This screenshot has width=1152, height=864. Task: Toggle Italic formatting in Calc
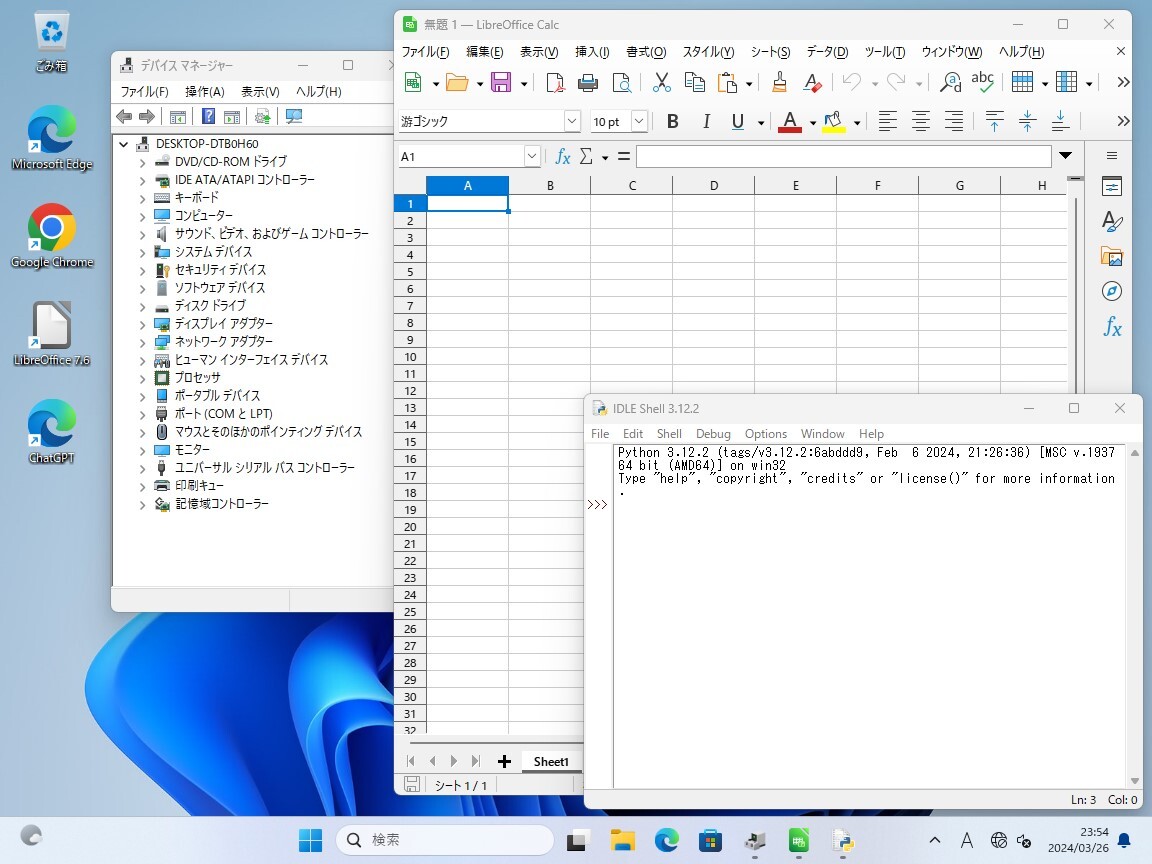click(706, 121)
